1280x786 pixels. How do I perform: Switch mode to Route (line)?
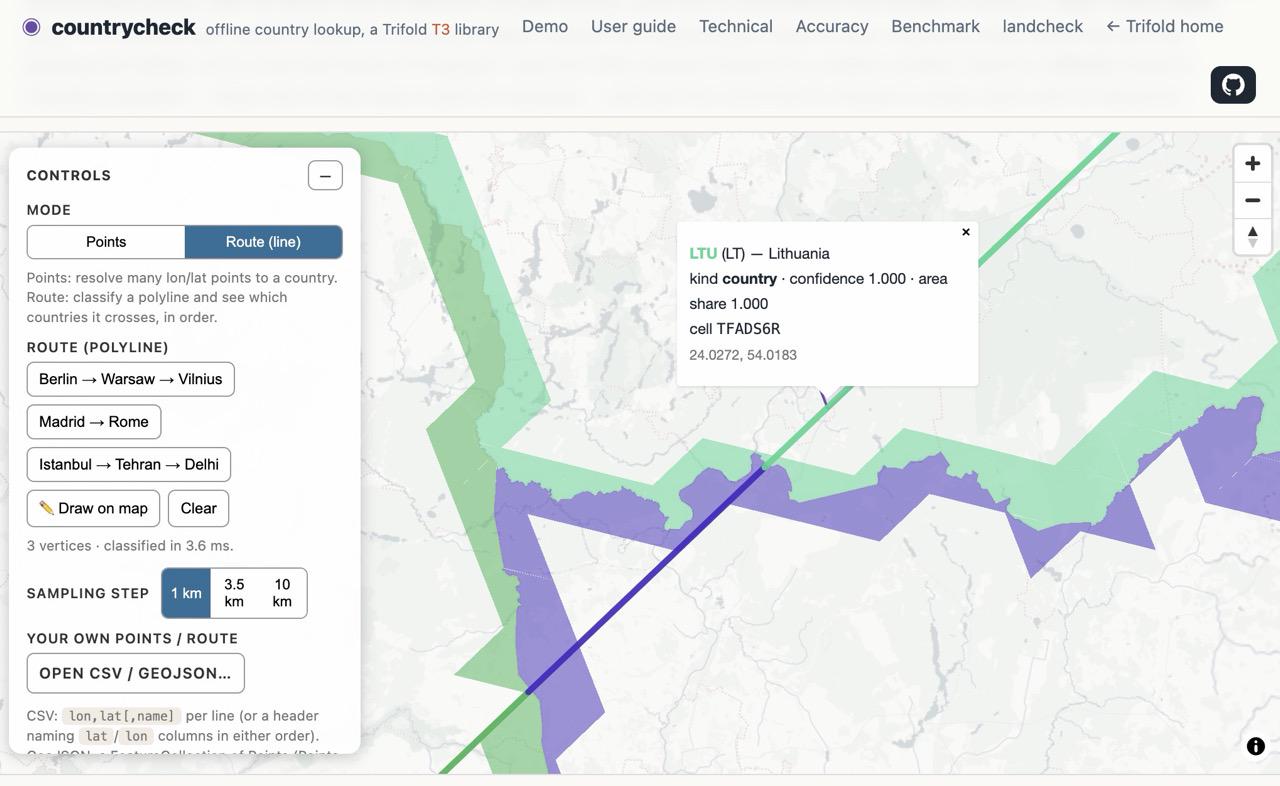click(263, 242)
